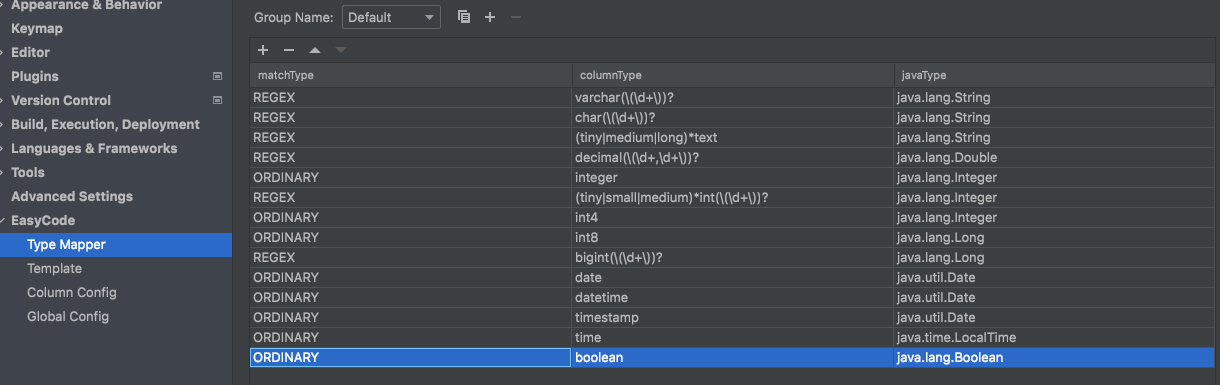
Task: Remove the selected mapping row
Action: click(x=289, y=50)
